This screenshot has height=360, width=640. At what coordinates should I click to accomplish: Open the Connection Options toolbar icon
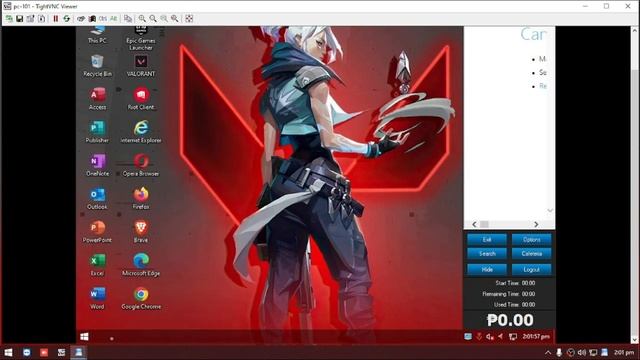[x=31, y=19]
